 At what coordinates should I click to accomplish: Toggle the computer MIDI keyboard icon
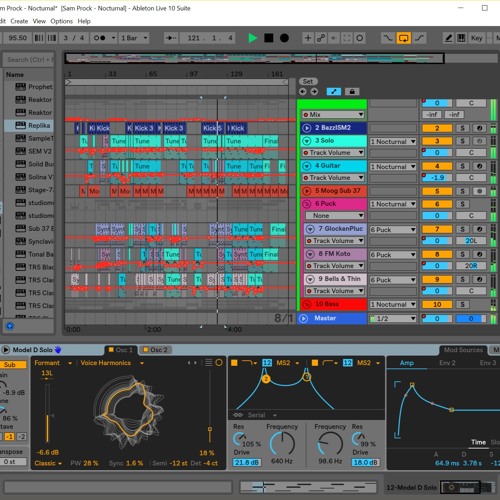461,38
